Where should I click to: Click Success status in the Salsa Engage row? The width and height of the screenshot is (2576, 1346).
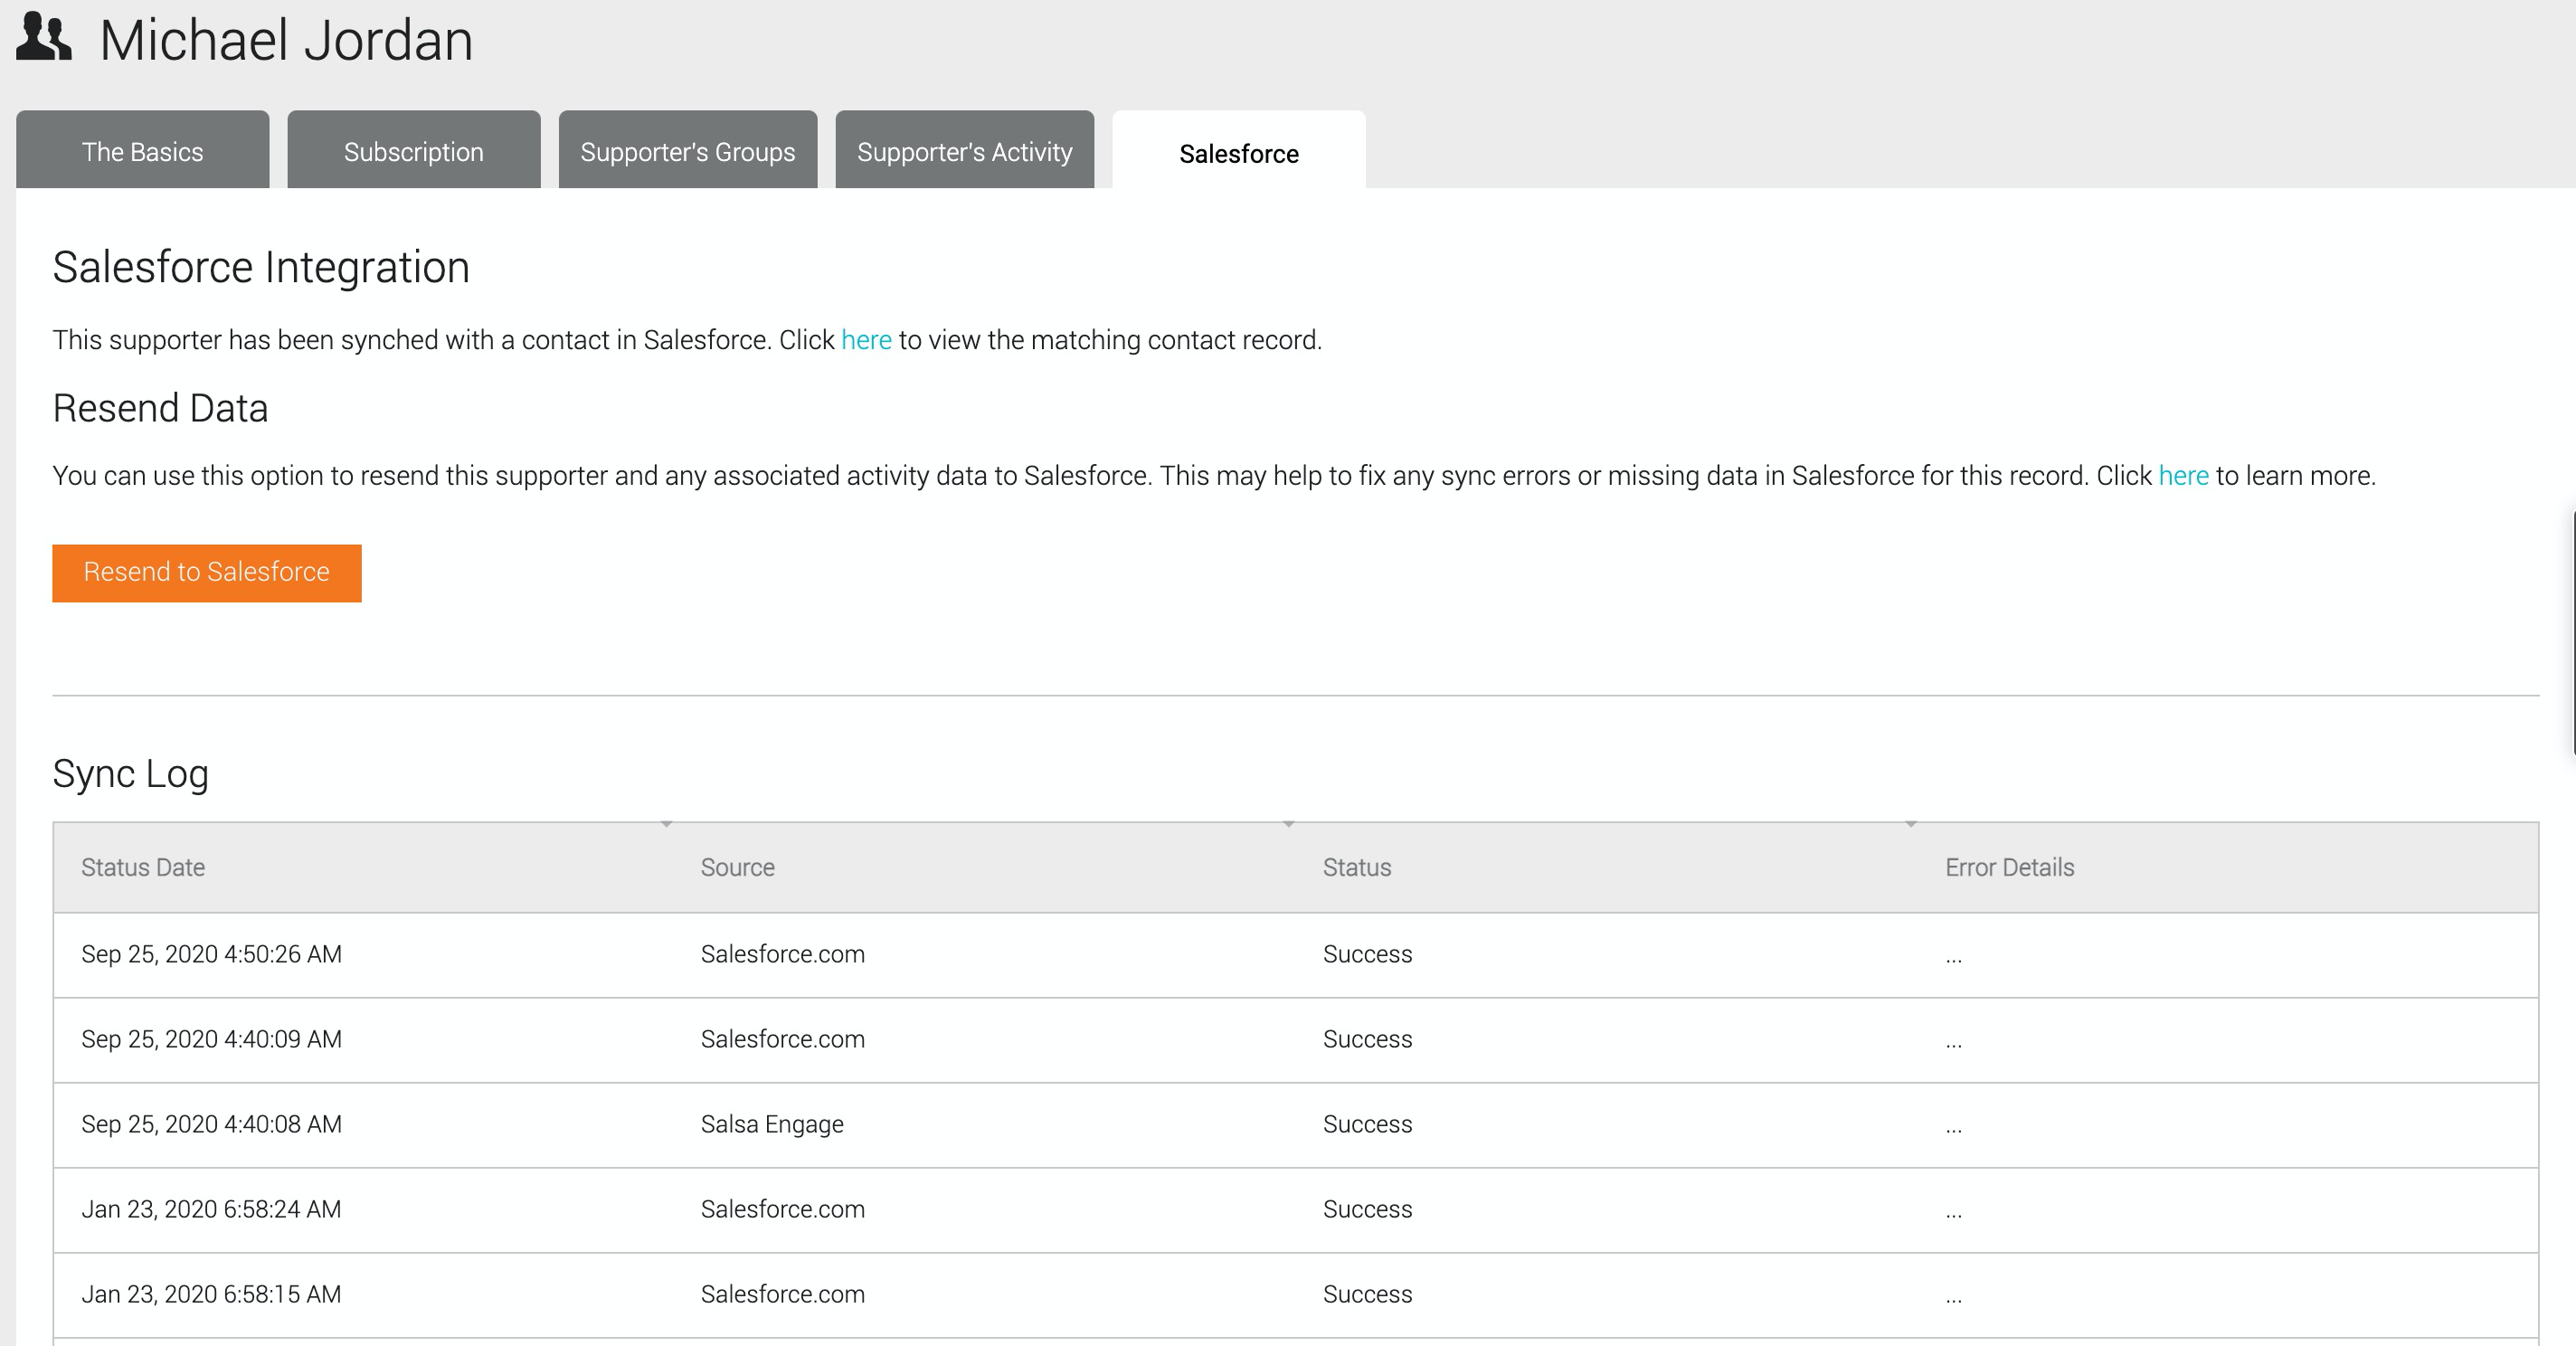tap(1368, 1124)
